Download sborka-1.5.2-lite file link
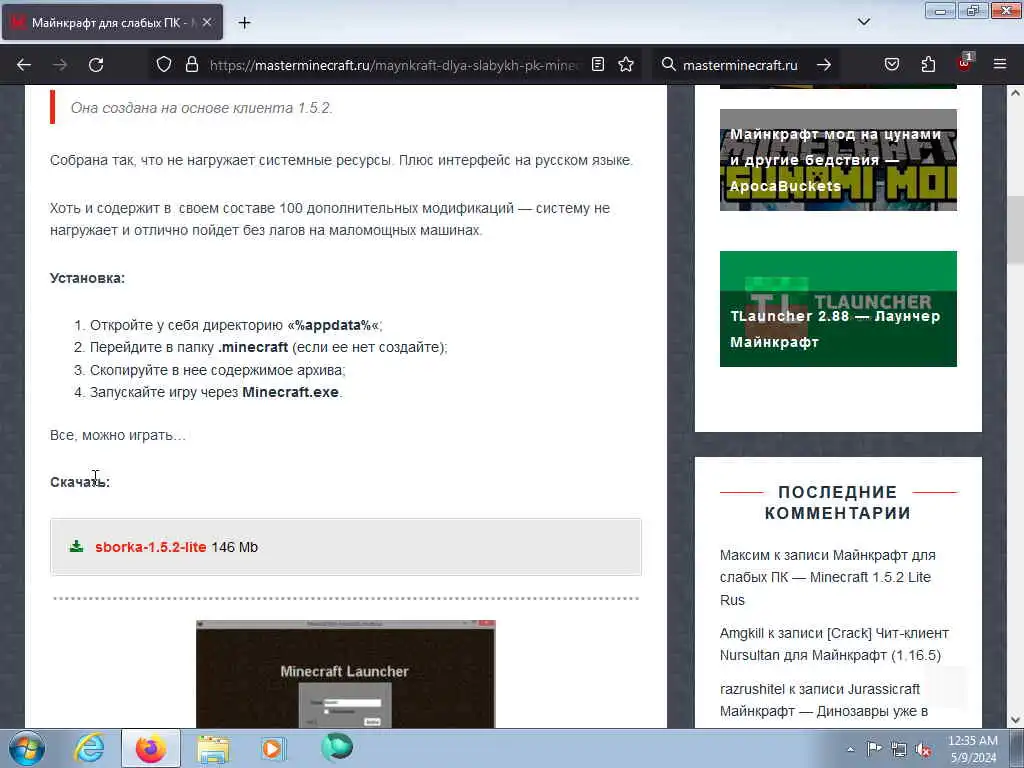Image resolution: width=1024 pixels, height=768 pixels. (151, 547)
